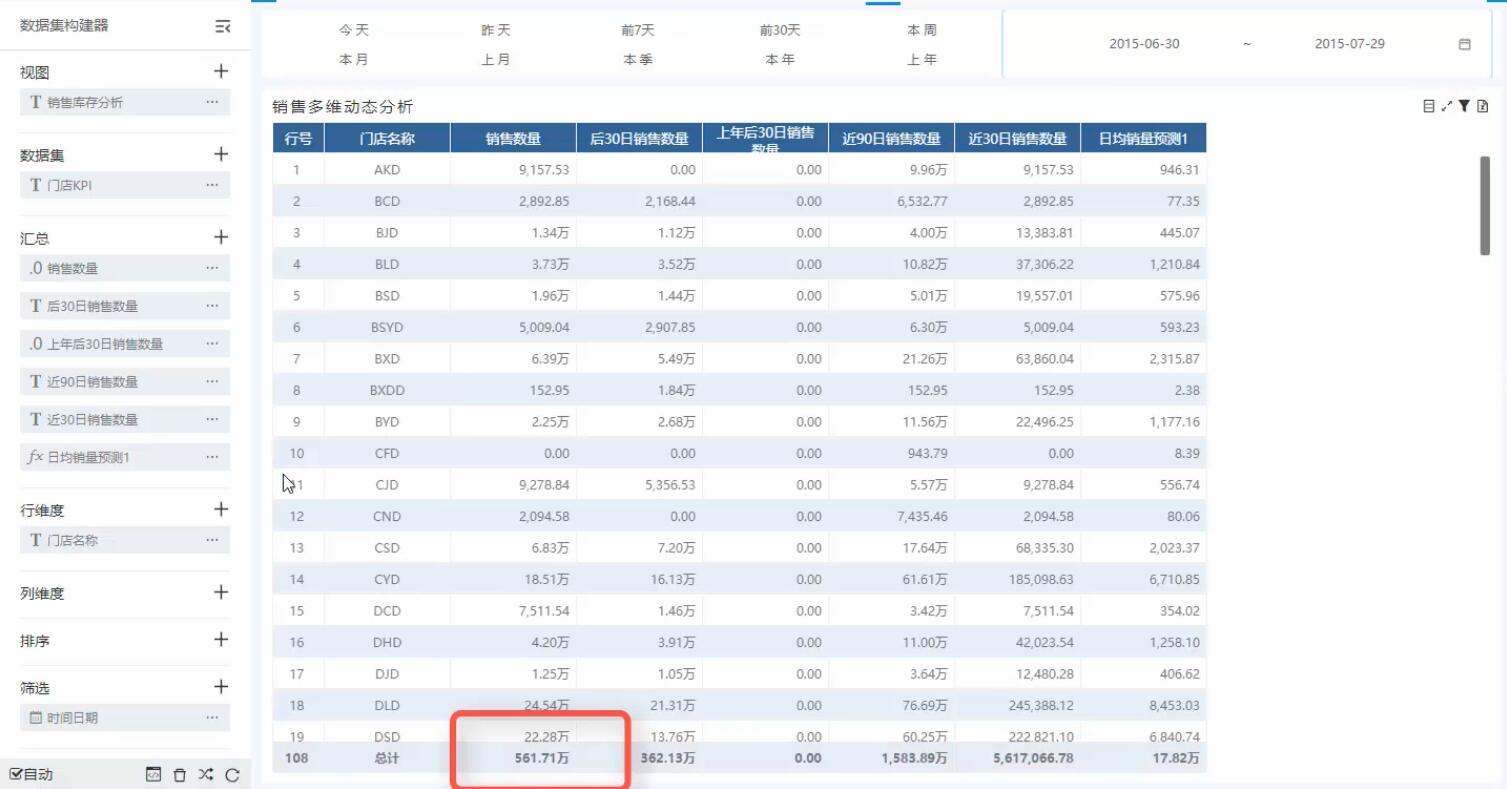This screenshot has width=1507, height=789.
Task: Click the 近90日销售数量 column header
Action: coord(891,139)
